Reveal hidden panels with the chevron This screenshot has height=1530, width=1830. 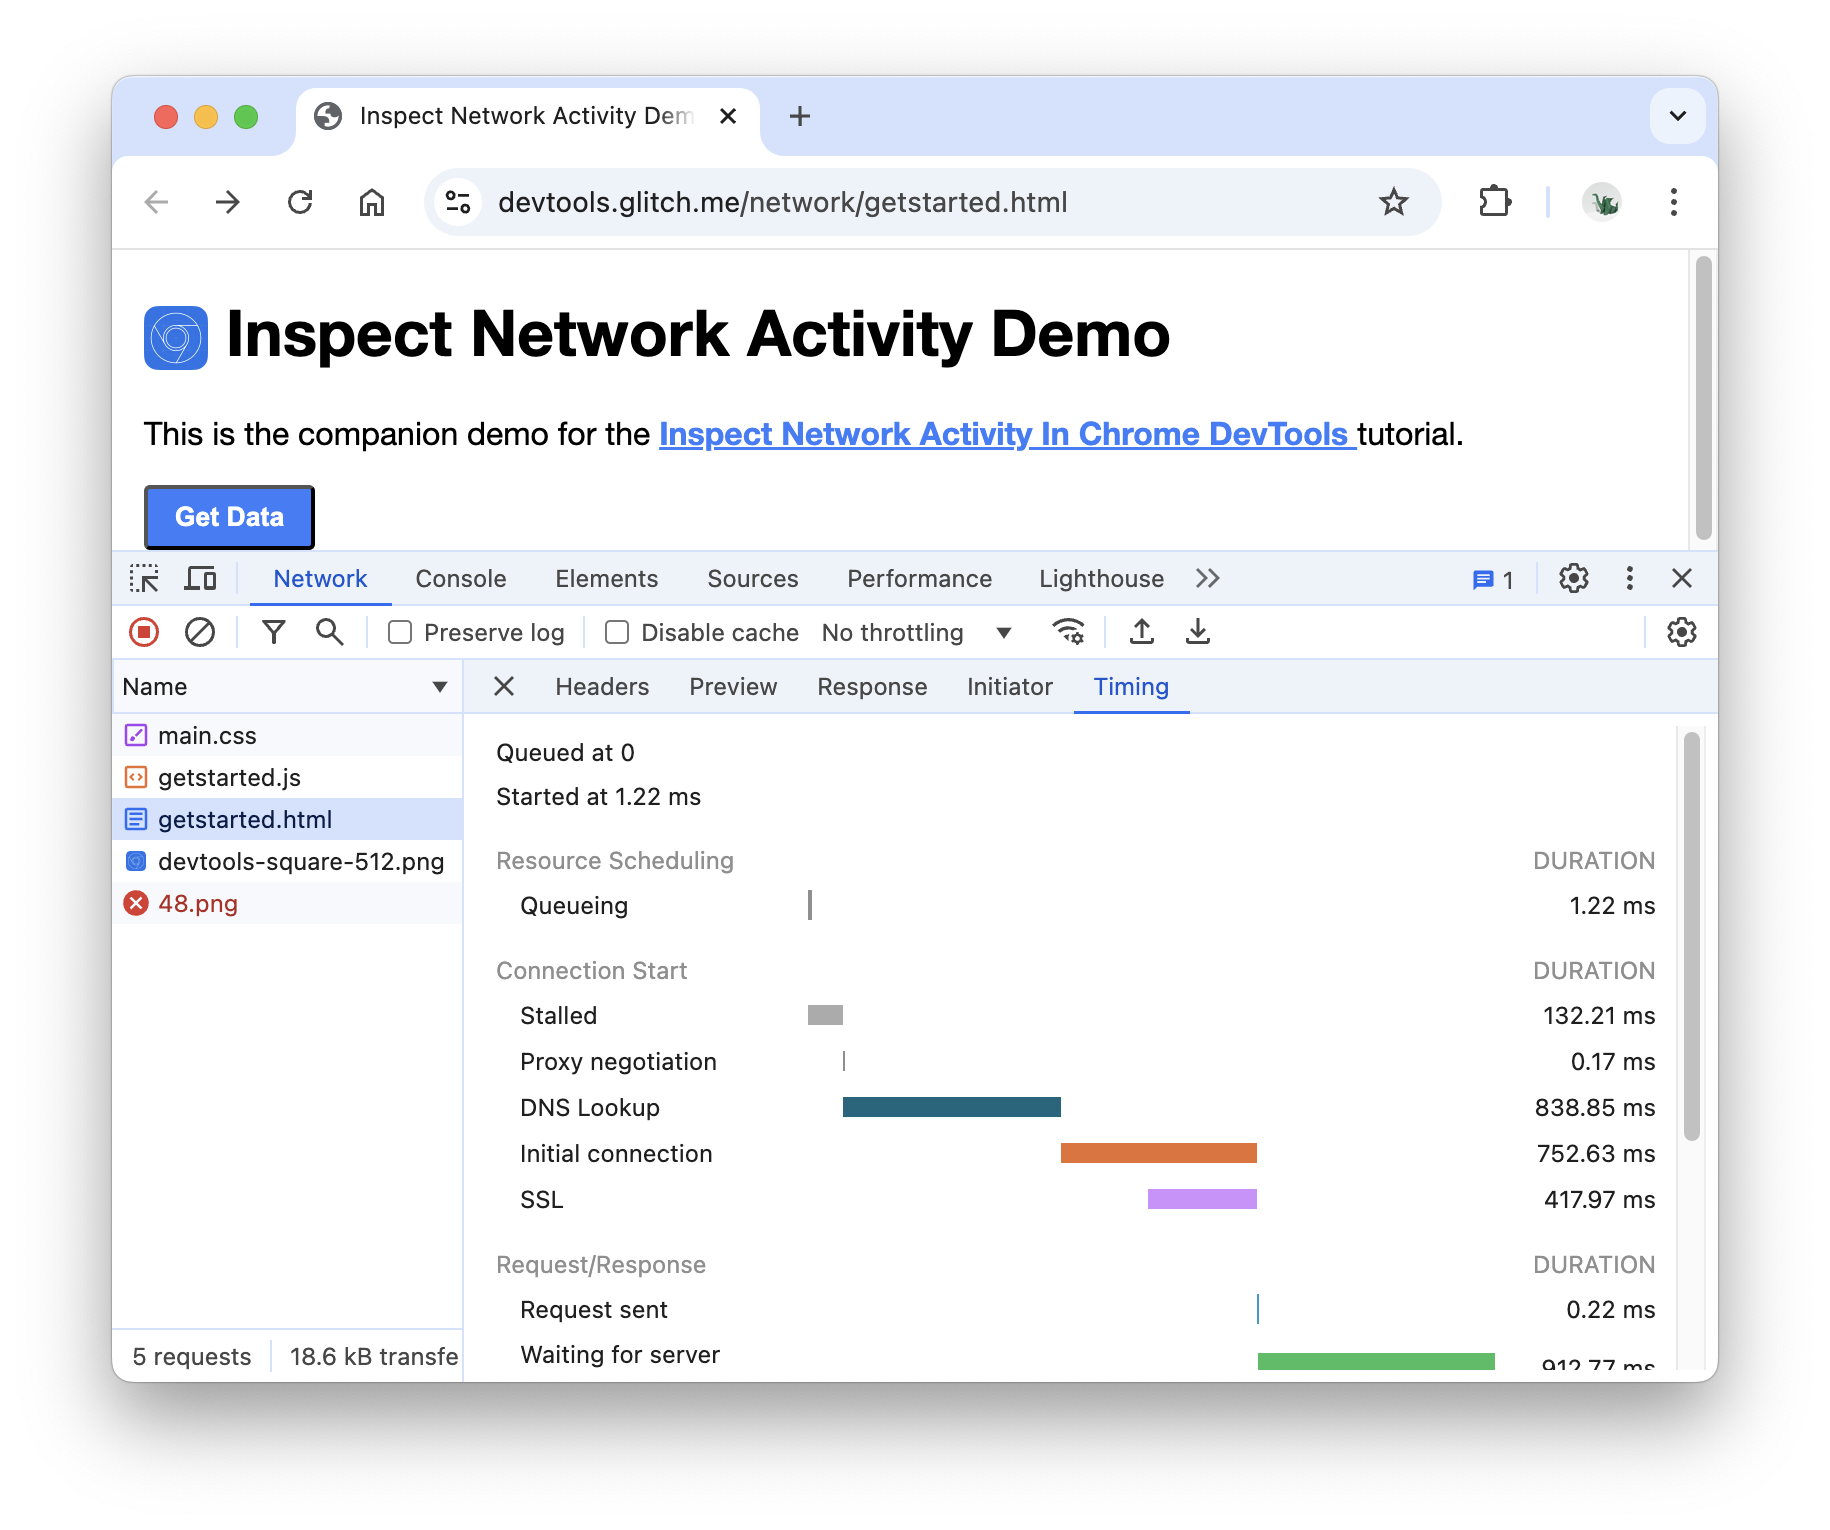coord(1207,578)
